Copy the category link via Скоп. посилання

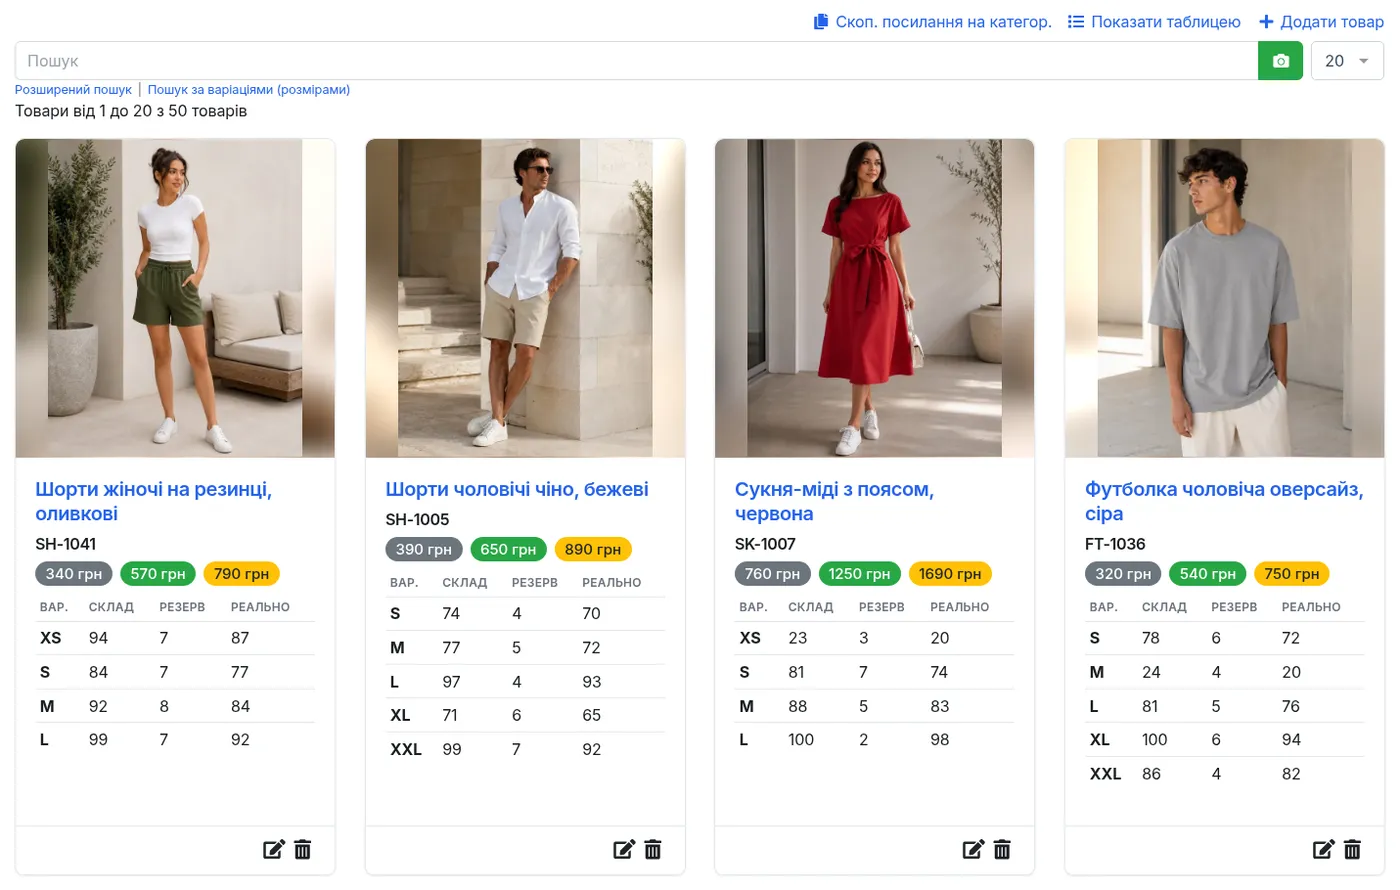coord(933,22)
